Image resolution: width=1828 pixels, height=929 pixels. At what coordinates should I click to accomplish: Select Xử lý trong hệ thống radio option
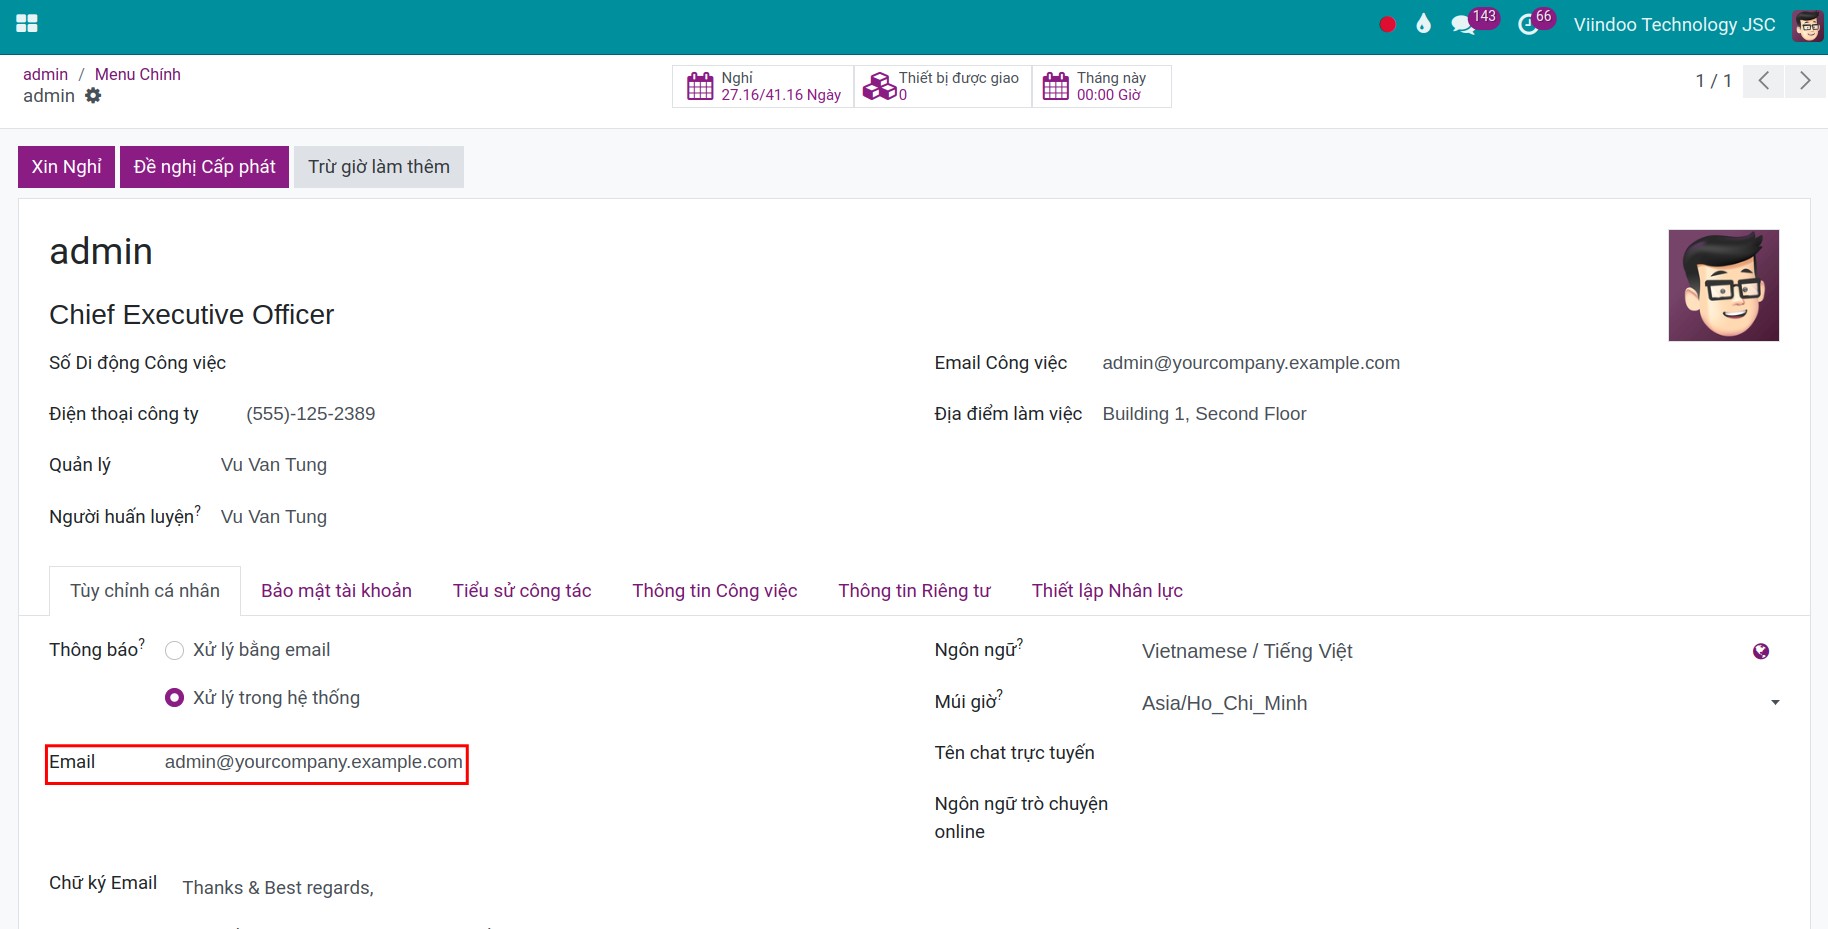pyautogui.click(x=174, y=698)
